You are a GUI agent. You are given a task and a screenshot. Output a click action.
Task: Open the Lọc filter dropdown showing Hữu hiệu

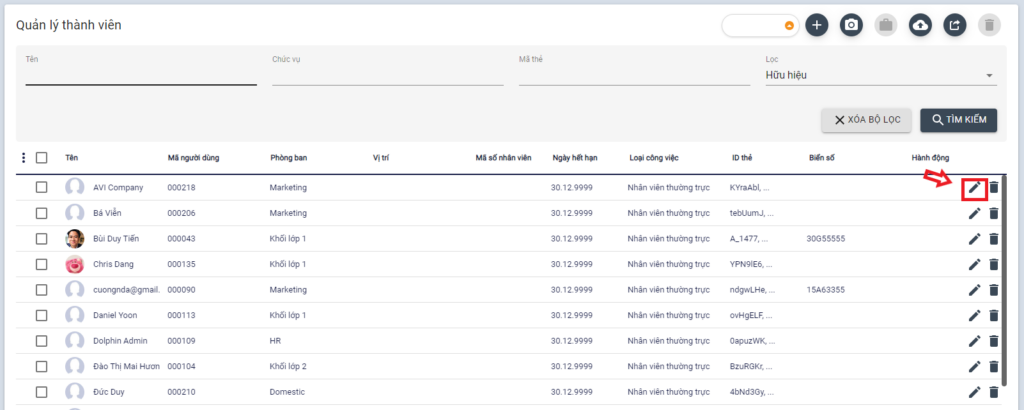click(879, 76)
